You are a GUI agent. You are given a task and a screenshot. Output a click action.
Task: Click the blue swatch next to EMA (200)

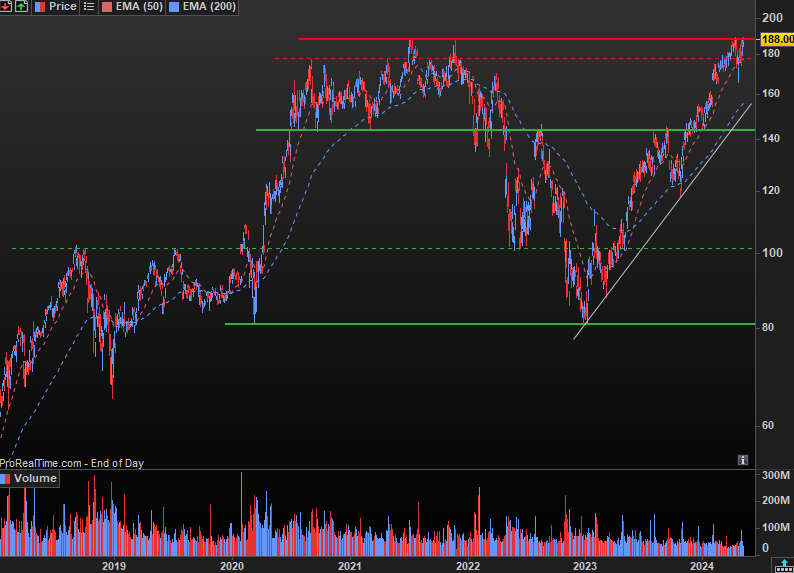tap(174, 7)
